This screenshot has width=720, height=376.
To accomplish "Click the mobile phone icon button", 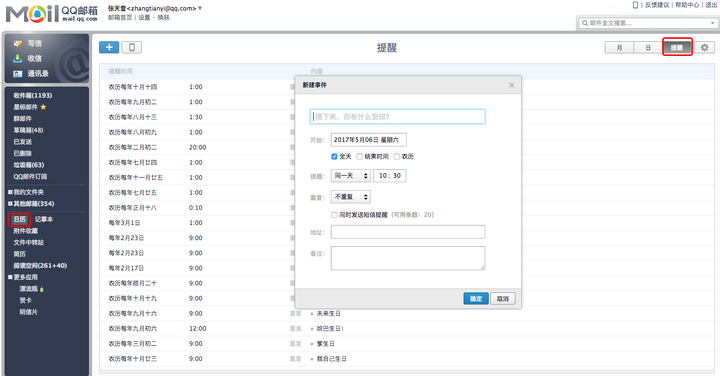I will pyautogui.click(x=132, y=47).
